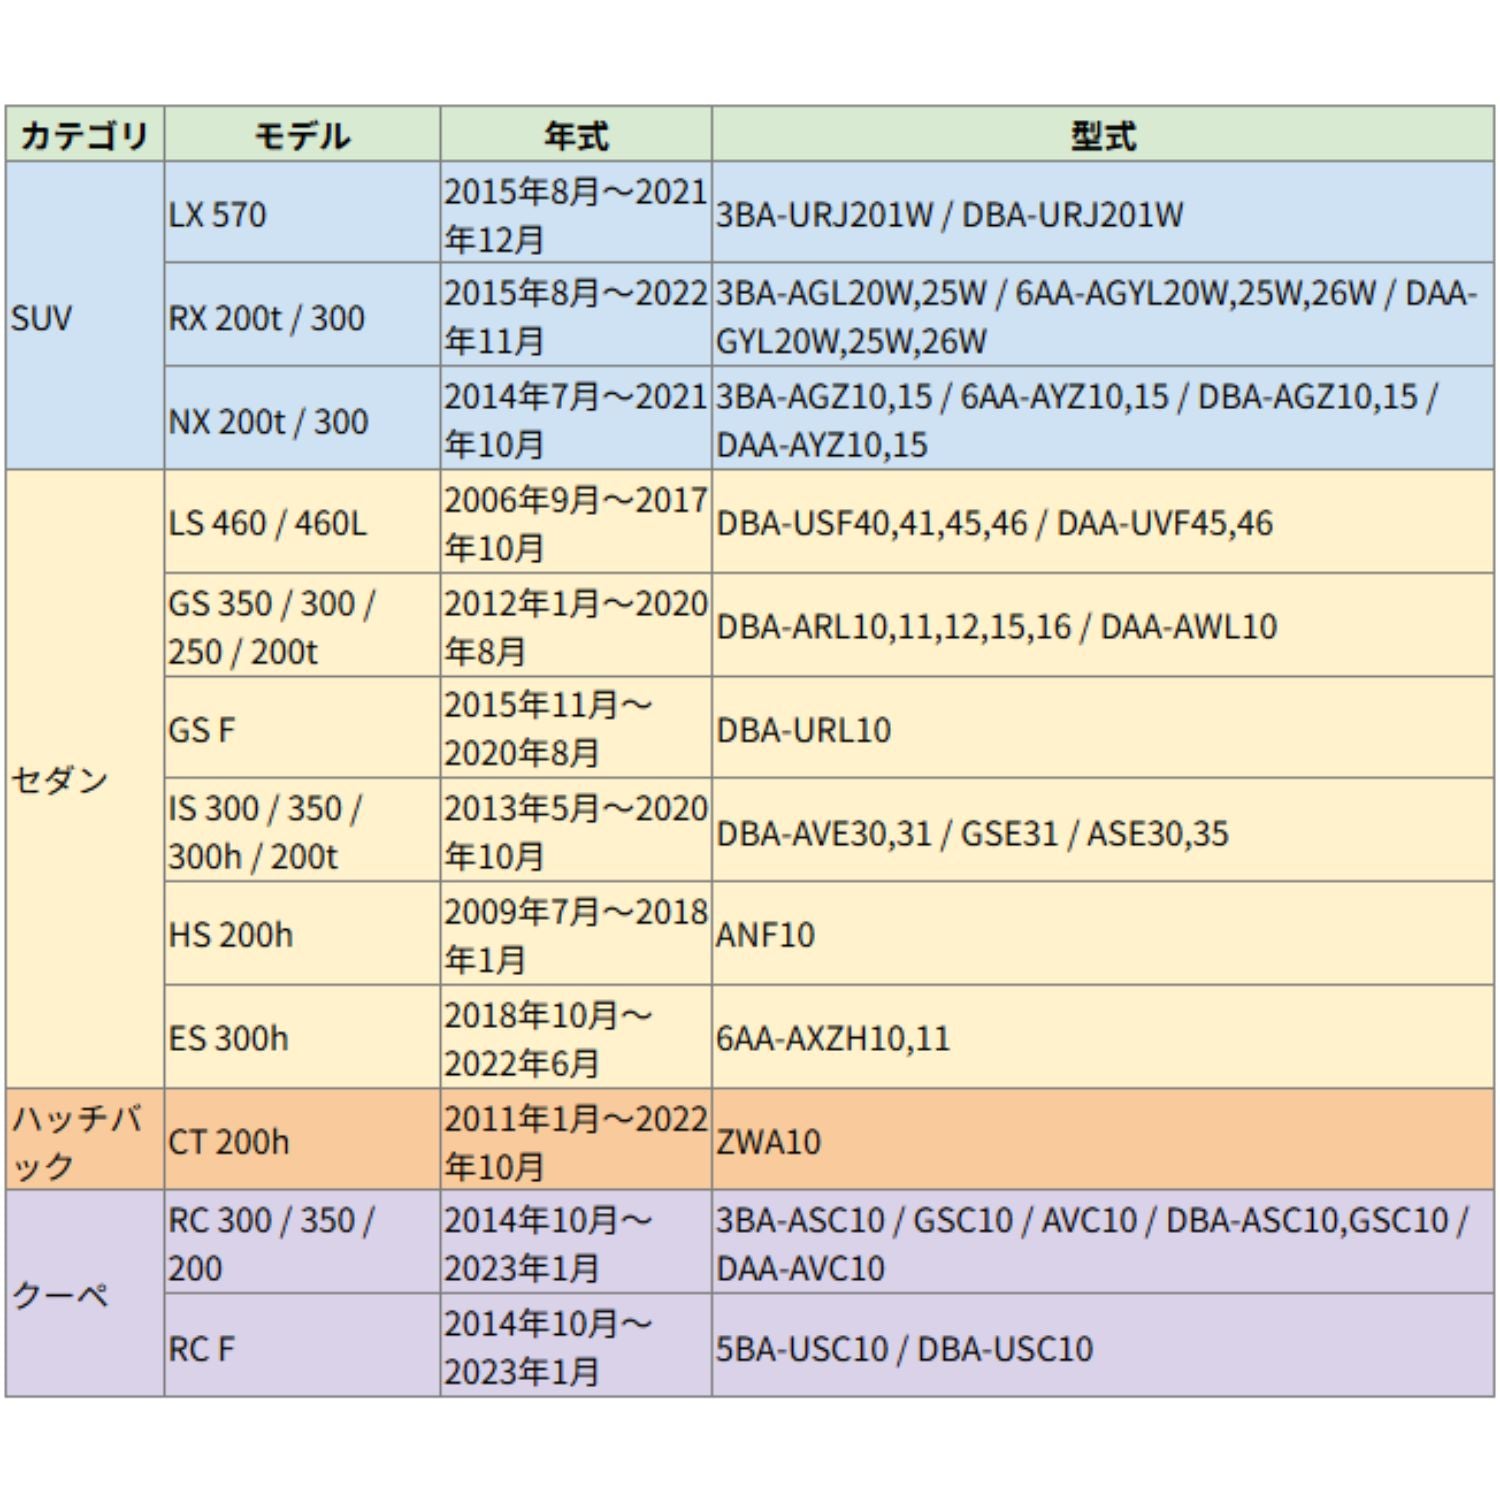Click the ANF10 type code cell

pyautogui.click(x=1103, y=933)
